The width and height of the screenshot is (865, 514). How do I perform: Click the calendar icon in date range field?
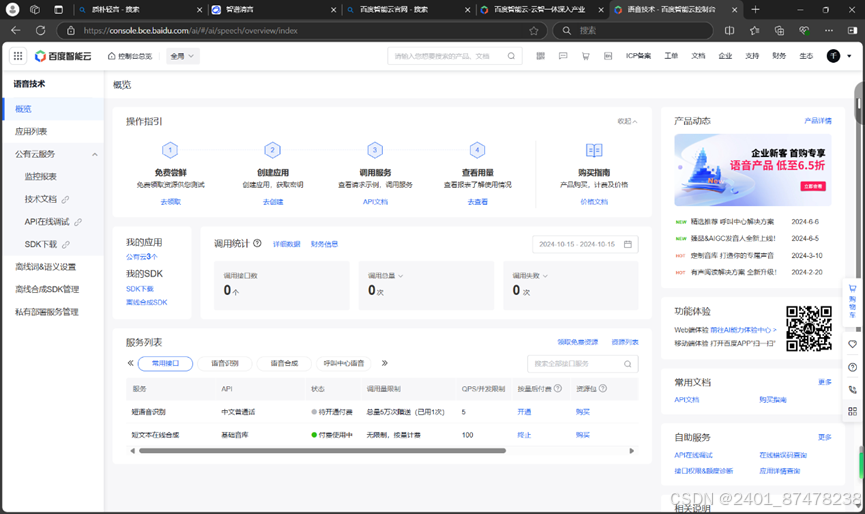(x=628, y=244)
